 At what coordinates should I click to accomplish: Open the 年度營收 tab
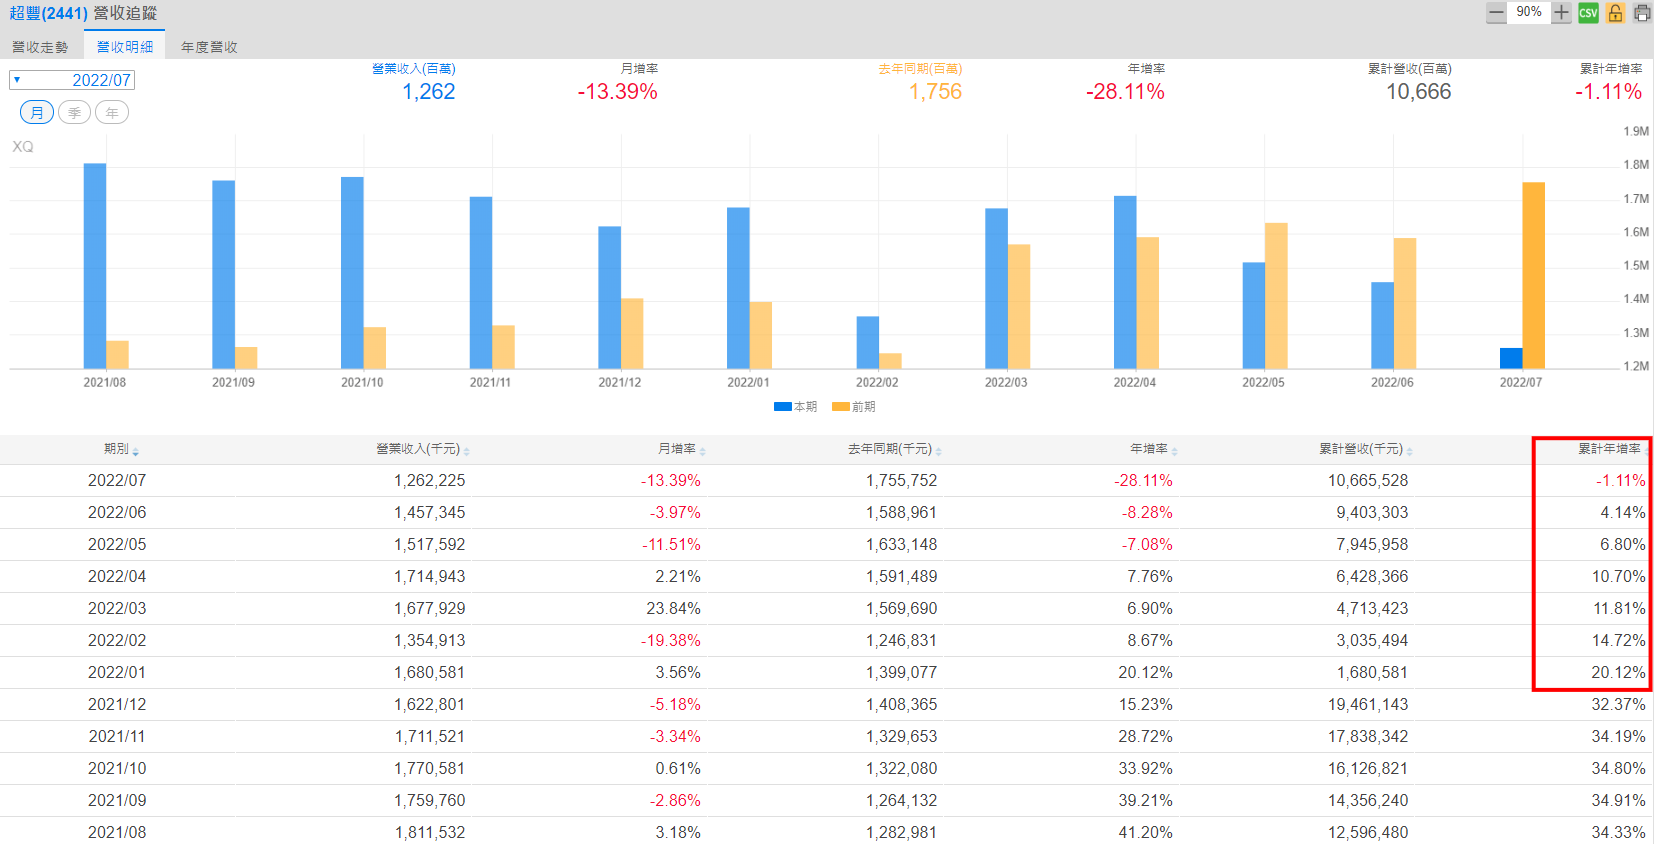click(209, 47)
